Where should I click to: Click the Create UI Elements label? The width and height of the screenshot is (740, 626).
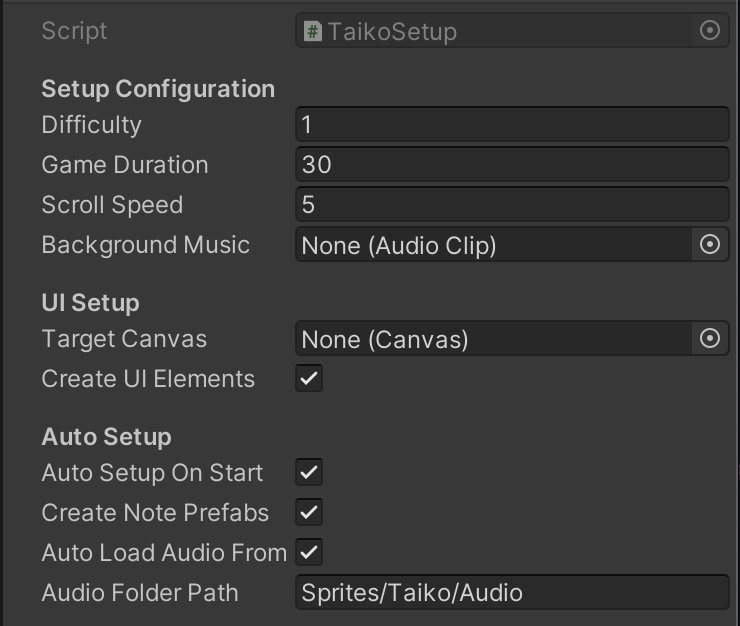148,379
